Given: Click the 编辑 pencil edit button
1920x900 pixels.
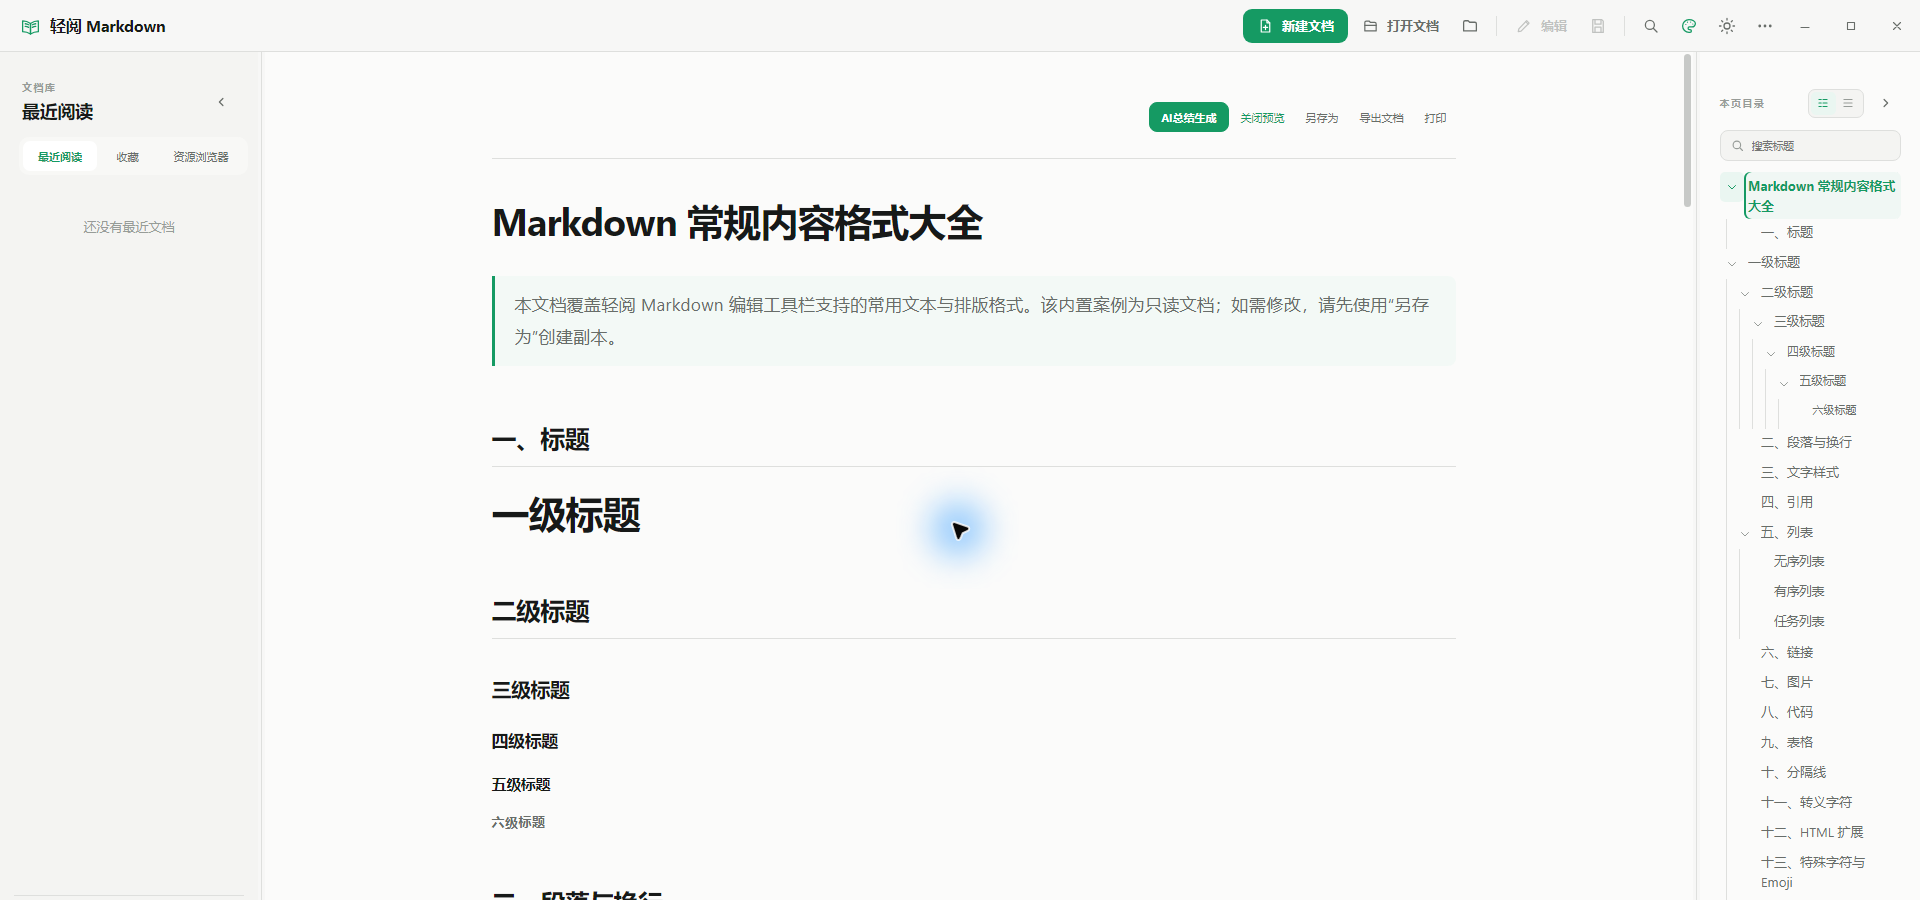Looking at the screenshot, I should click(x=1541, y=26).
